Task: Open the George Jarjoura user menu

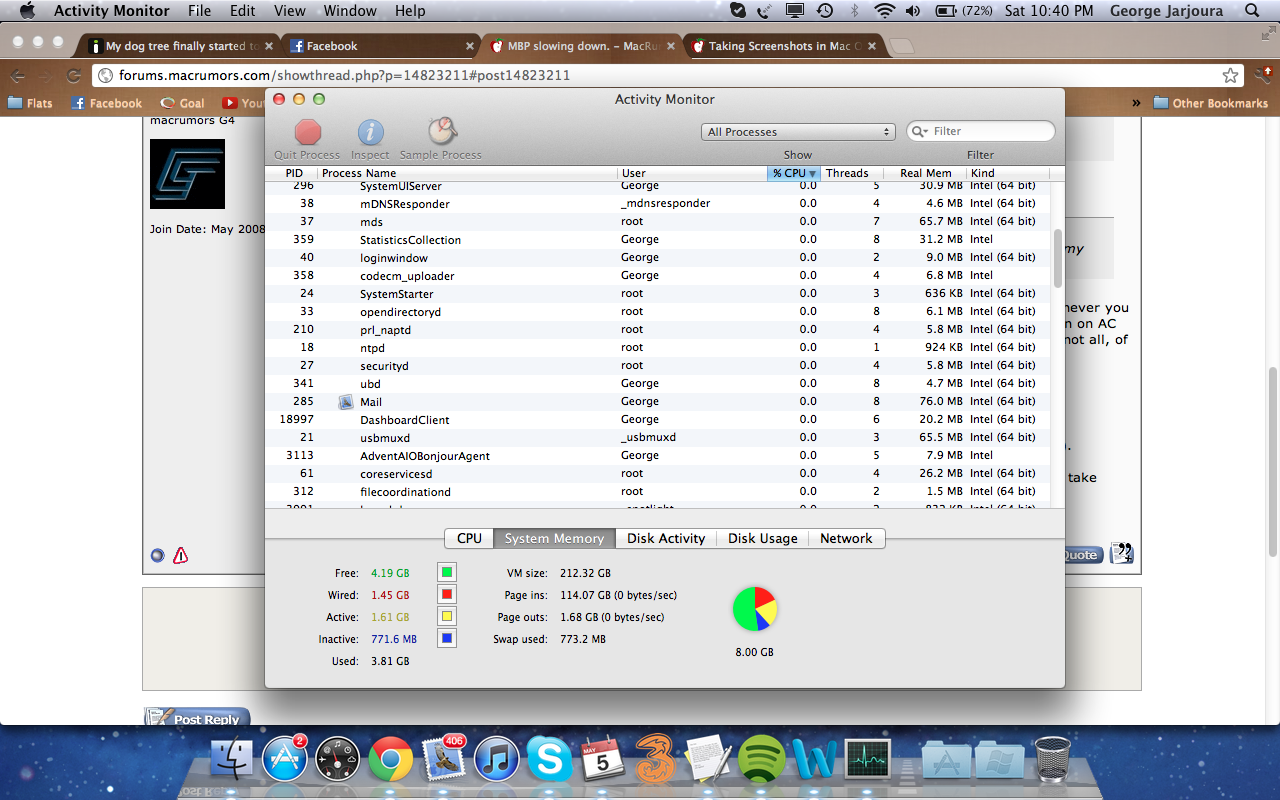Action: pyautogui.click(x=1167, y=11)
